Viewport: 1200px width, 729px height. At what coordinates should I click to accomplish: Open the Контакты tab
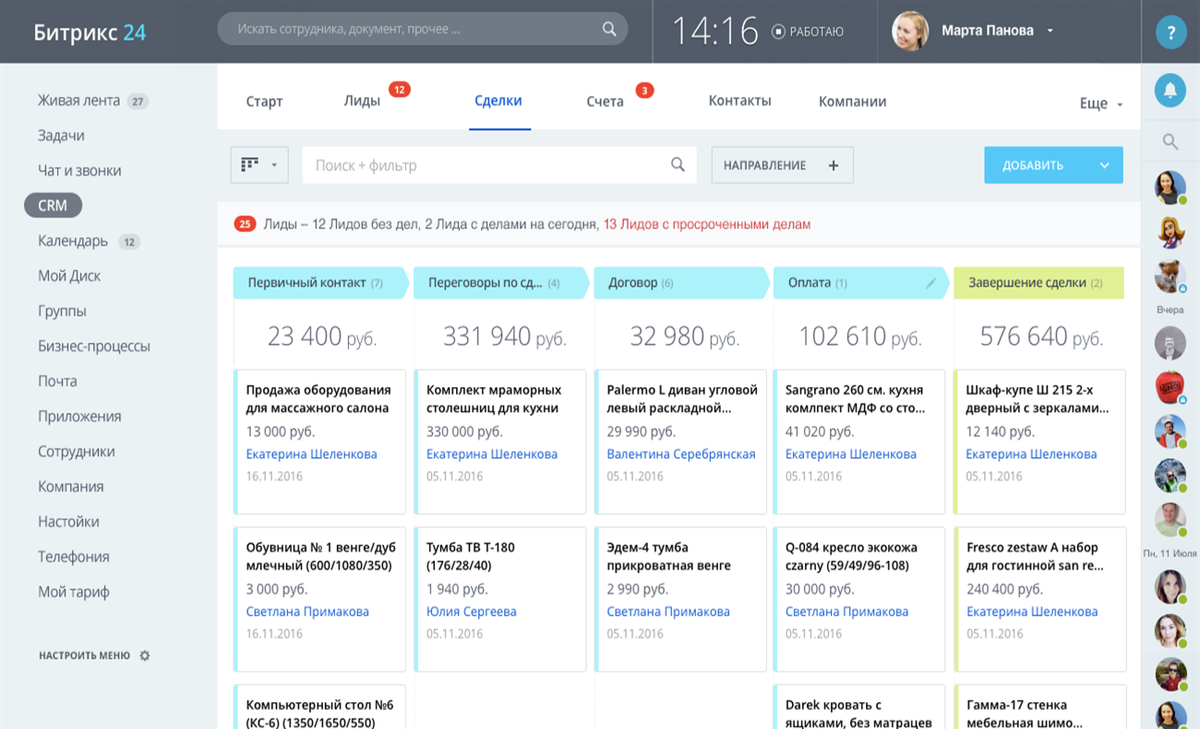coord(740,101)
